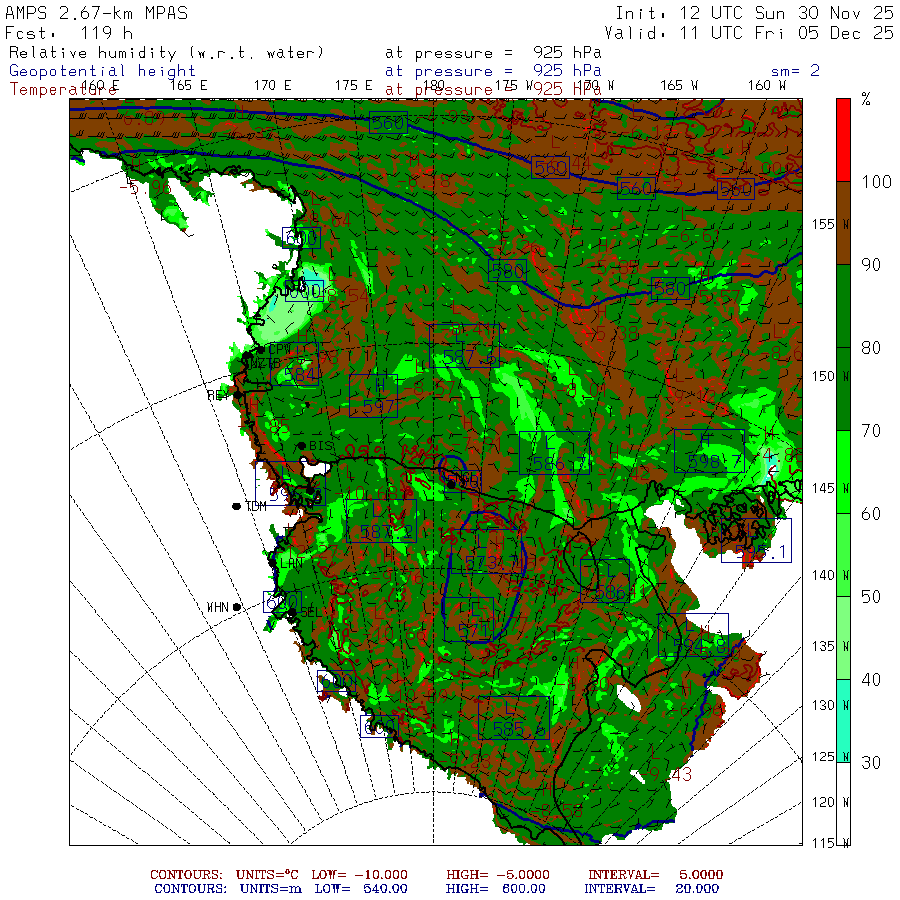This screenshot has height=900, width=900.
Task: Click the boxed L 587.2 height label
Action: click(382, 521)
